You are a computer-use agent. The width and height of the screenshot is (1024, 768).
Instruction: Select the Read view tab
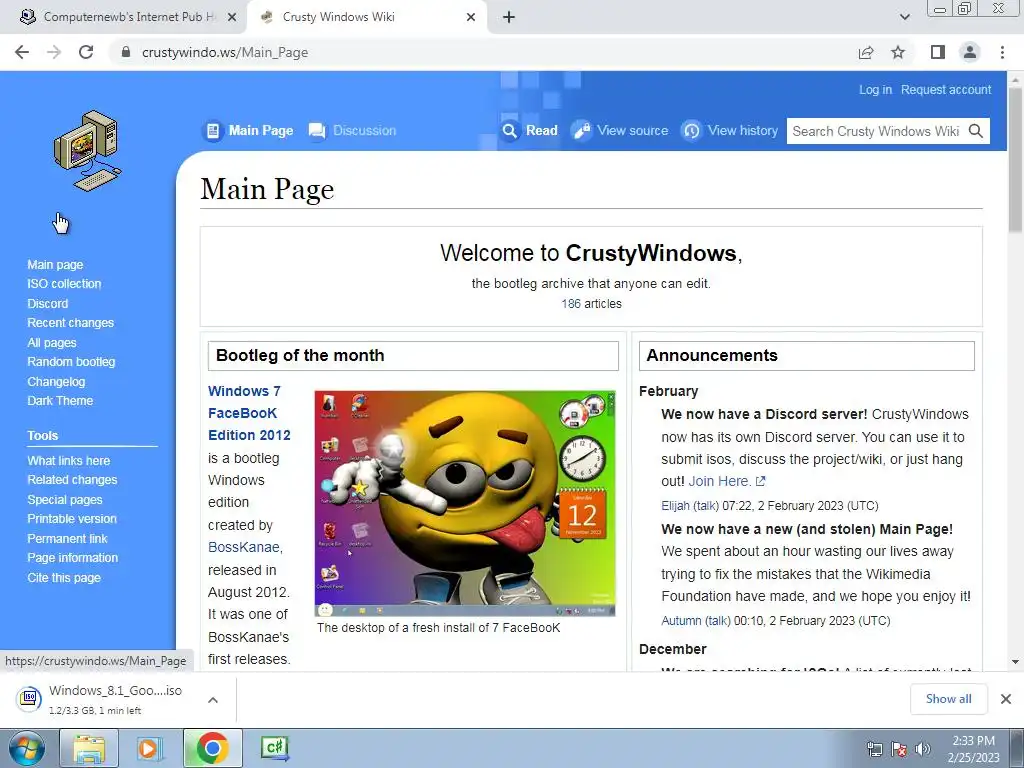click(530, 131)
